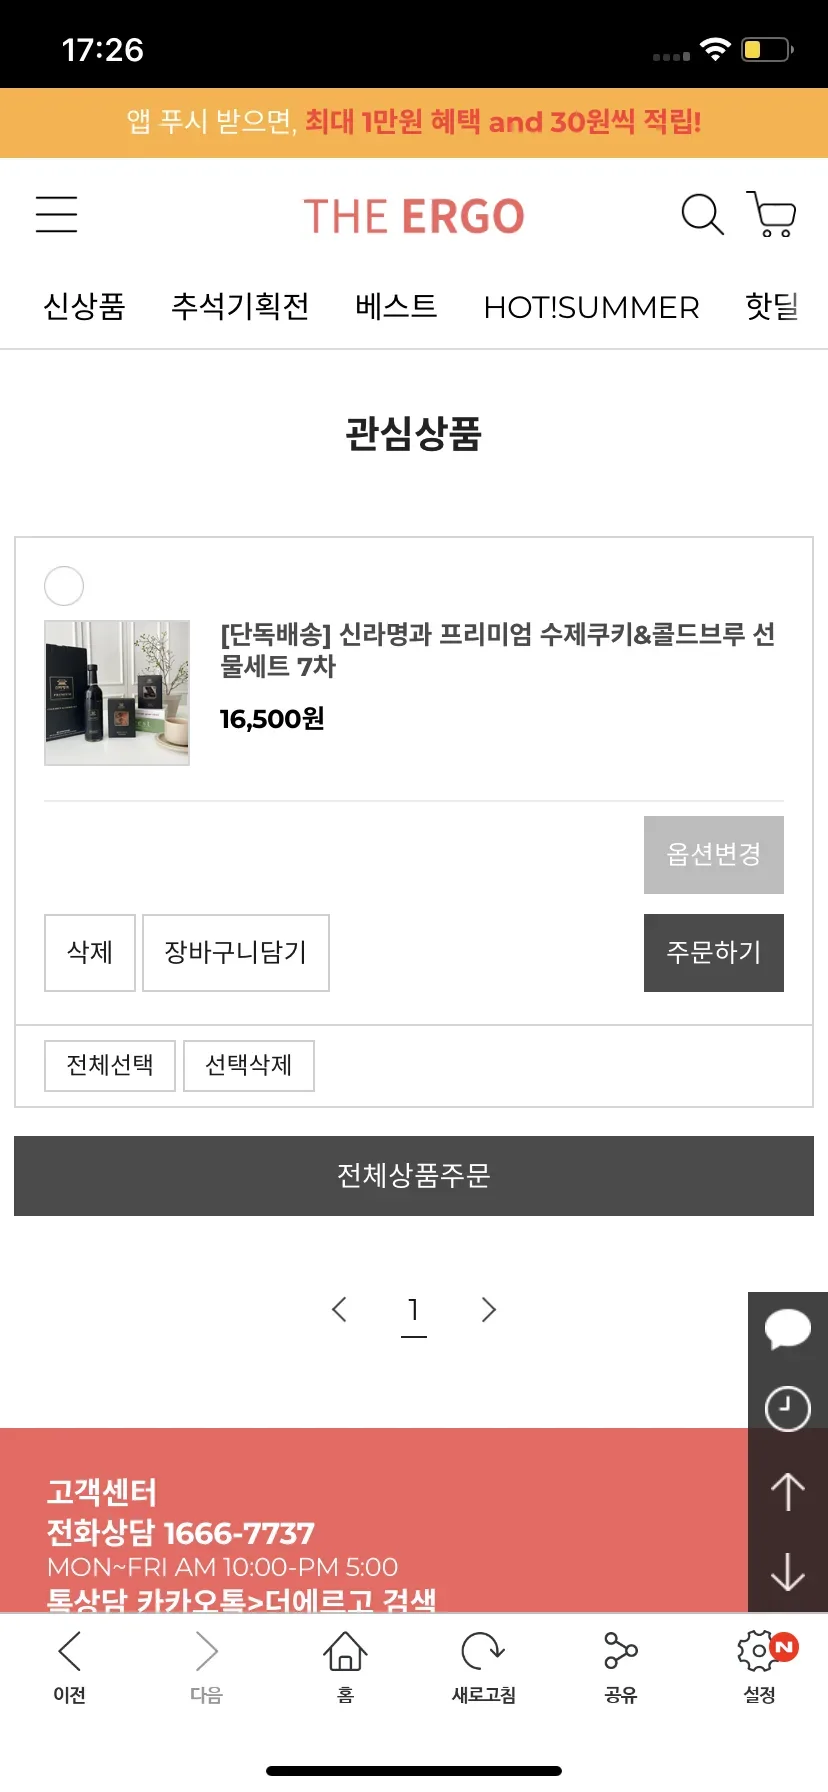The width and height of the screenshot is (828, 1792).
Task: Open the hamburger menu
Action: (x=56, y=214)
